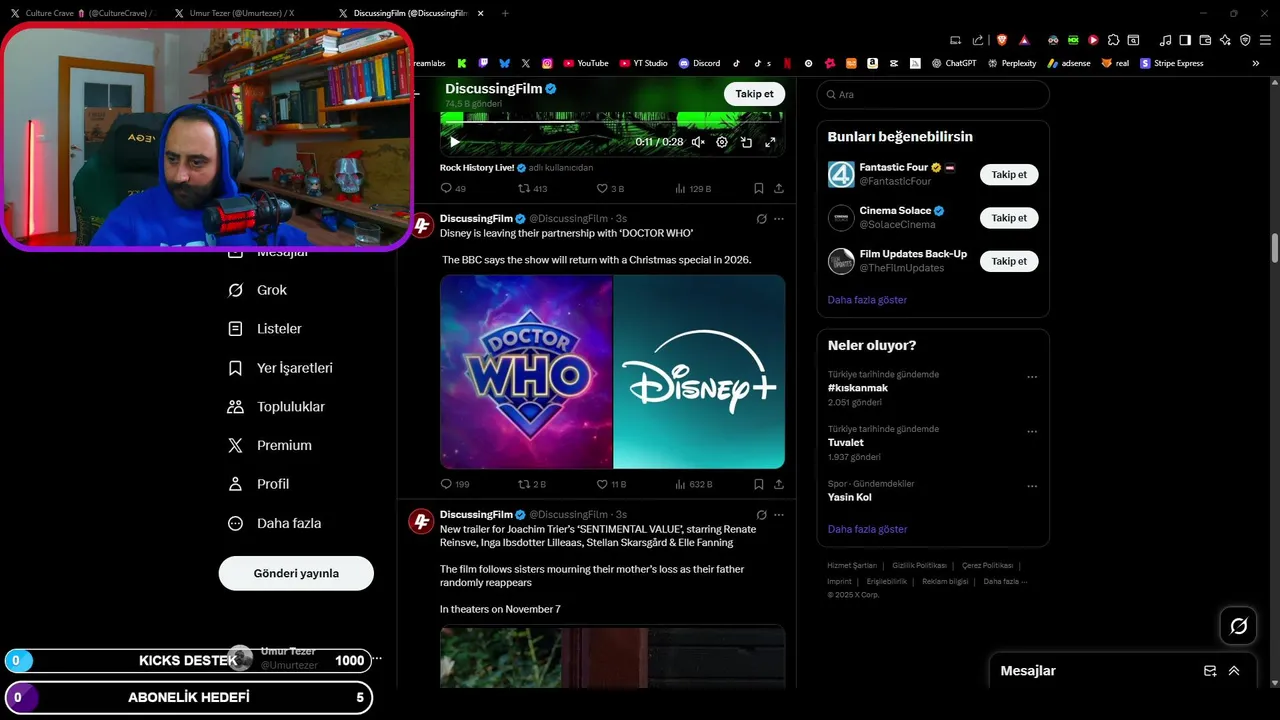Open the Fantastic Four profile avatar
The height and width of the screenshot is (720, 1280).
click(x=841, y=175)
